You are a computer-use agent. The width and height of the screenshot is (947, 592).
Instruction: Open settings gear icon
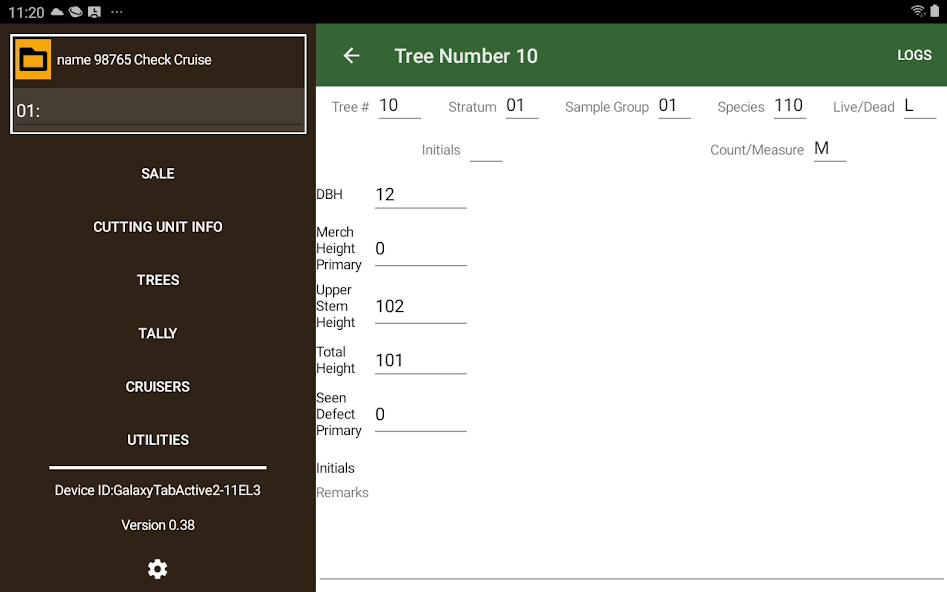click(157, 569)
